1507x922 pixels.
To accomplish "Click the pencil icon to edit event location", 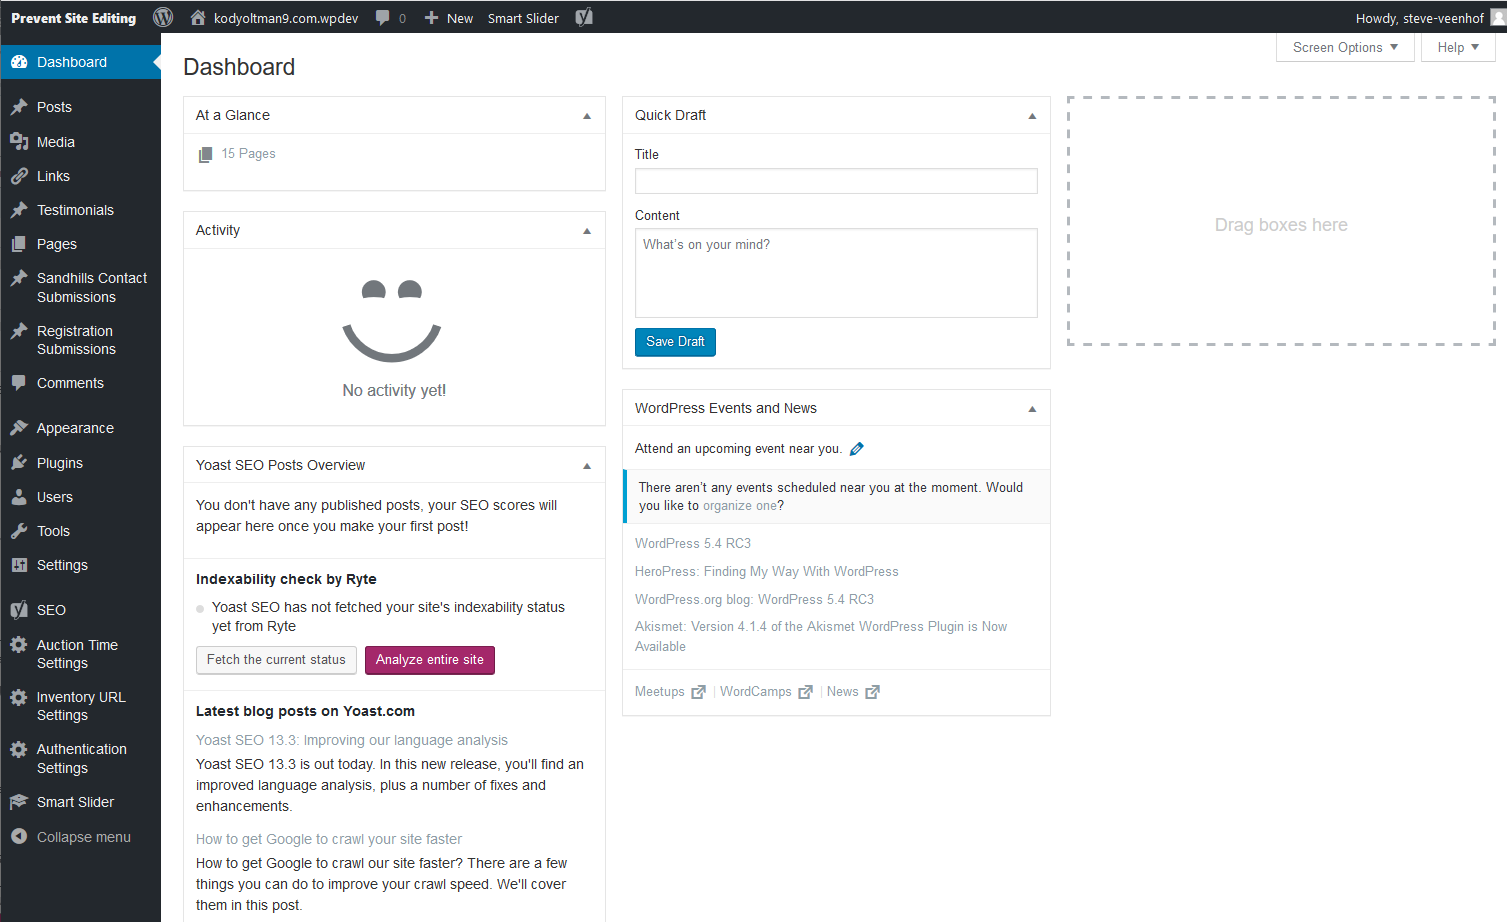I will tap(857, 449).
